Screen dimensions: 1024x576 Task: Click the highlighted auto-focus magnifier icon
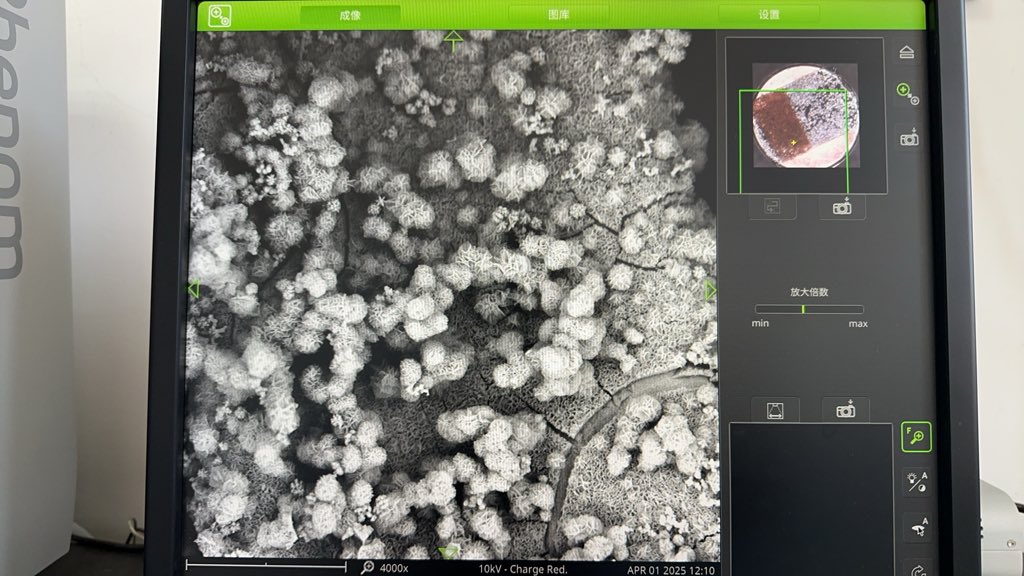916,436
